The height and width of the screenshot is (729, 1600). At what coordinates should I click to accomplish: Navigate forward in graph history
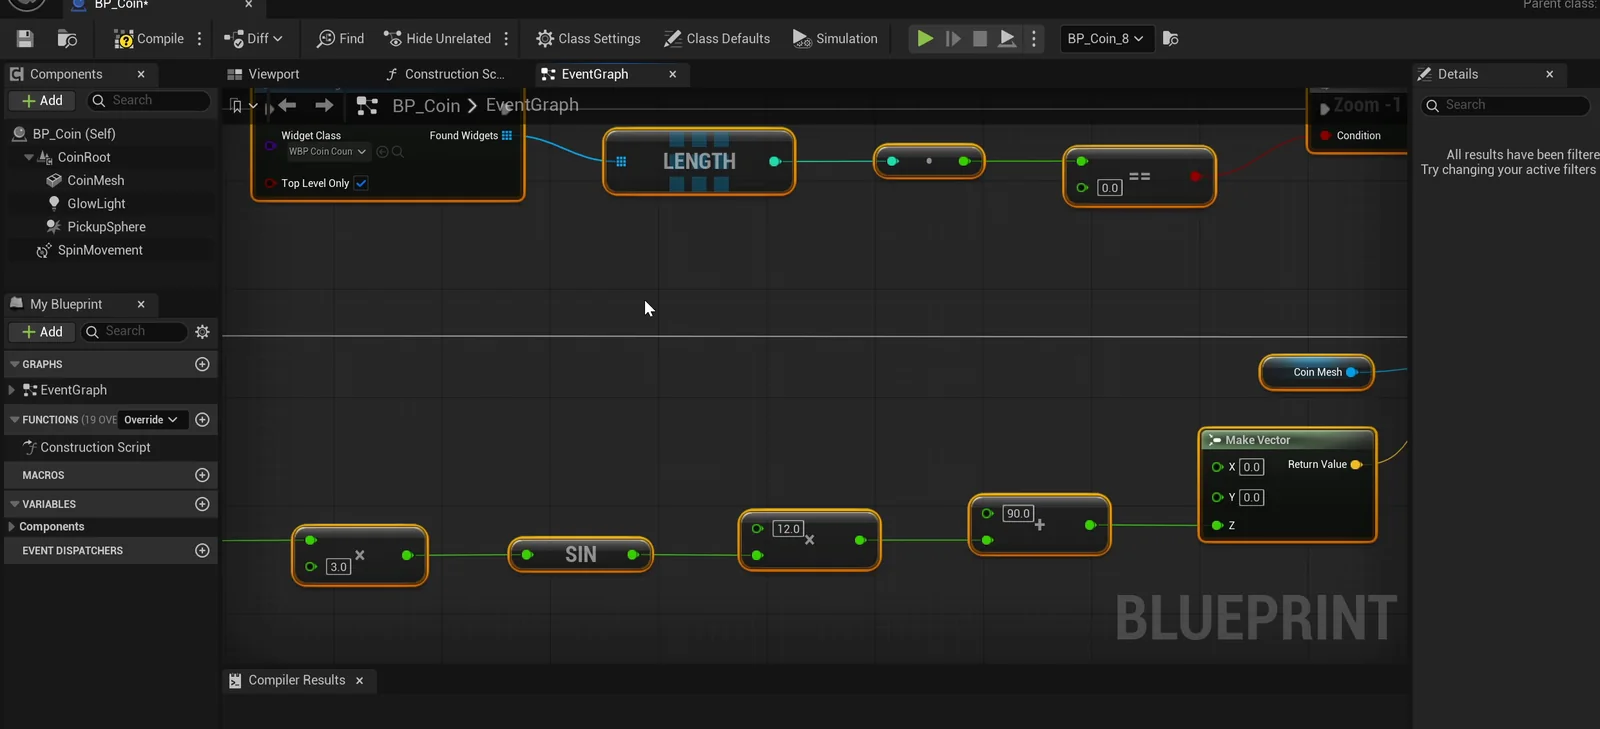pyautogui.click(x=324, y=105)
